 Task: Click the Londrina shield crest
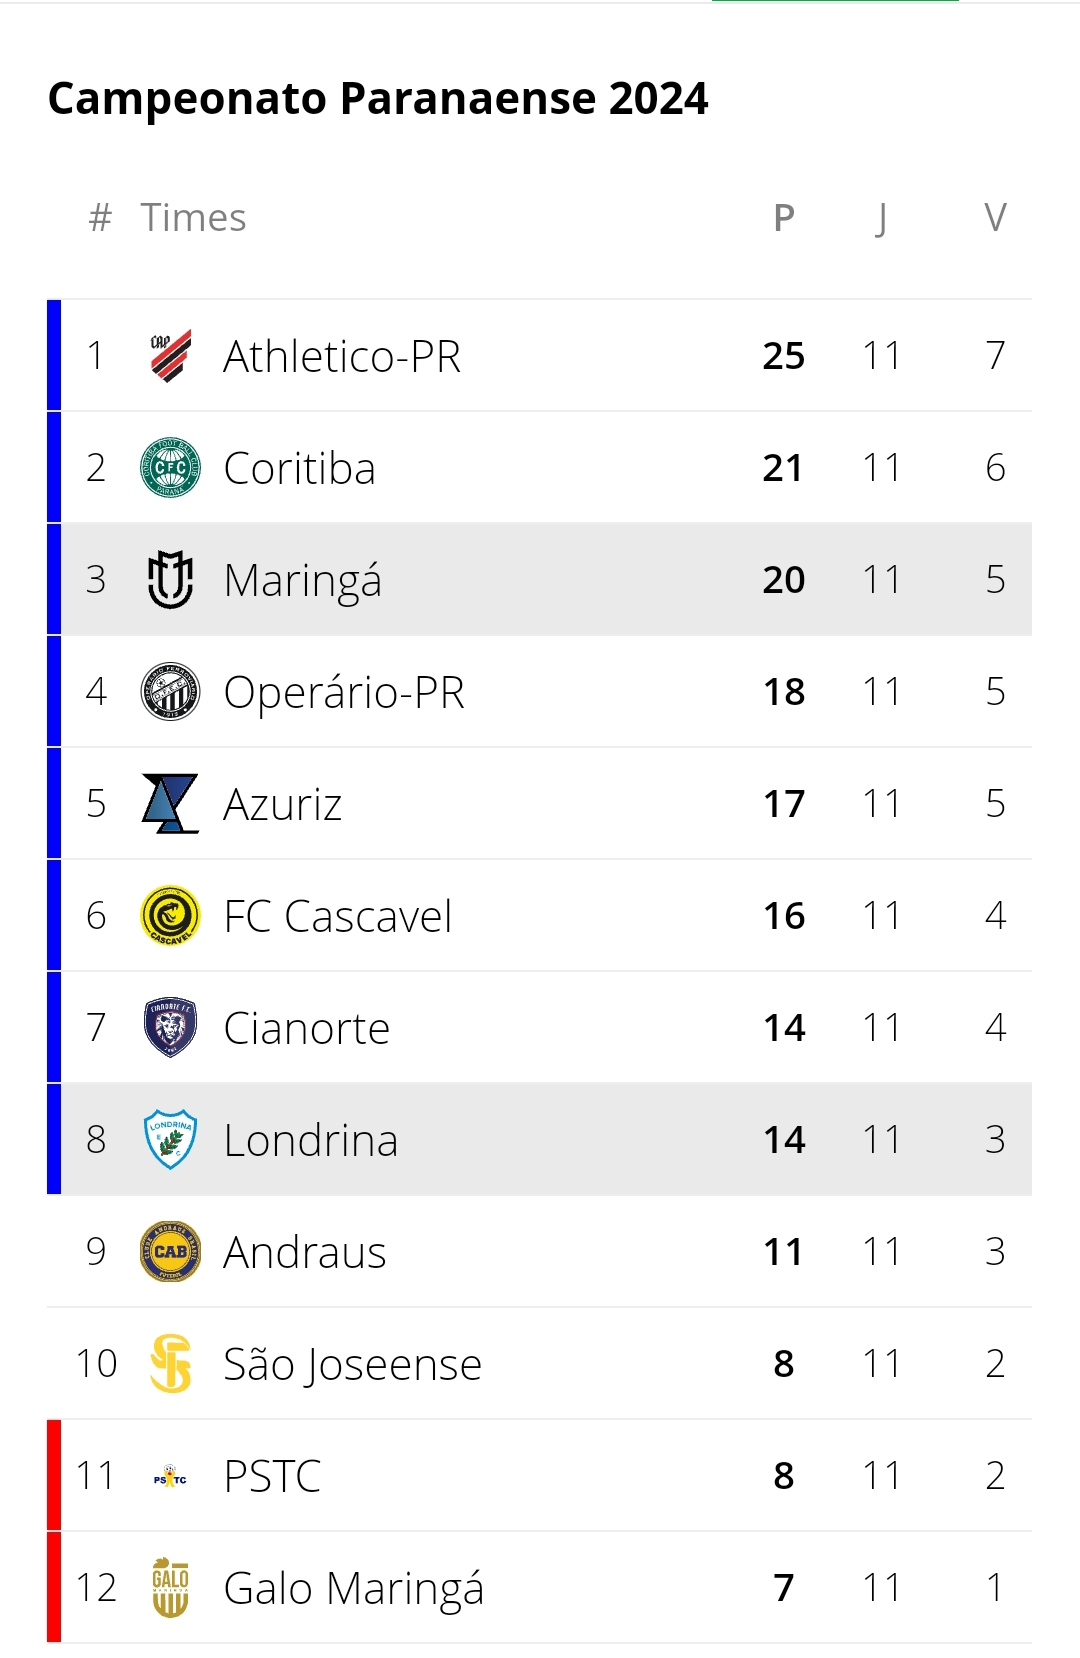point(170,1140)
